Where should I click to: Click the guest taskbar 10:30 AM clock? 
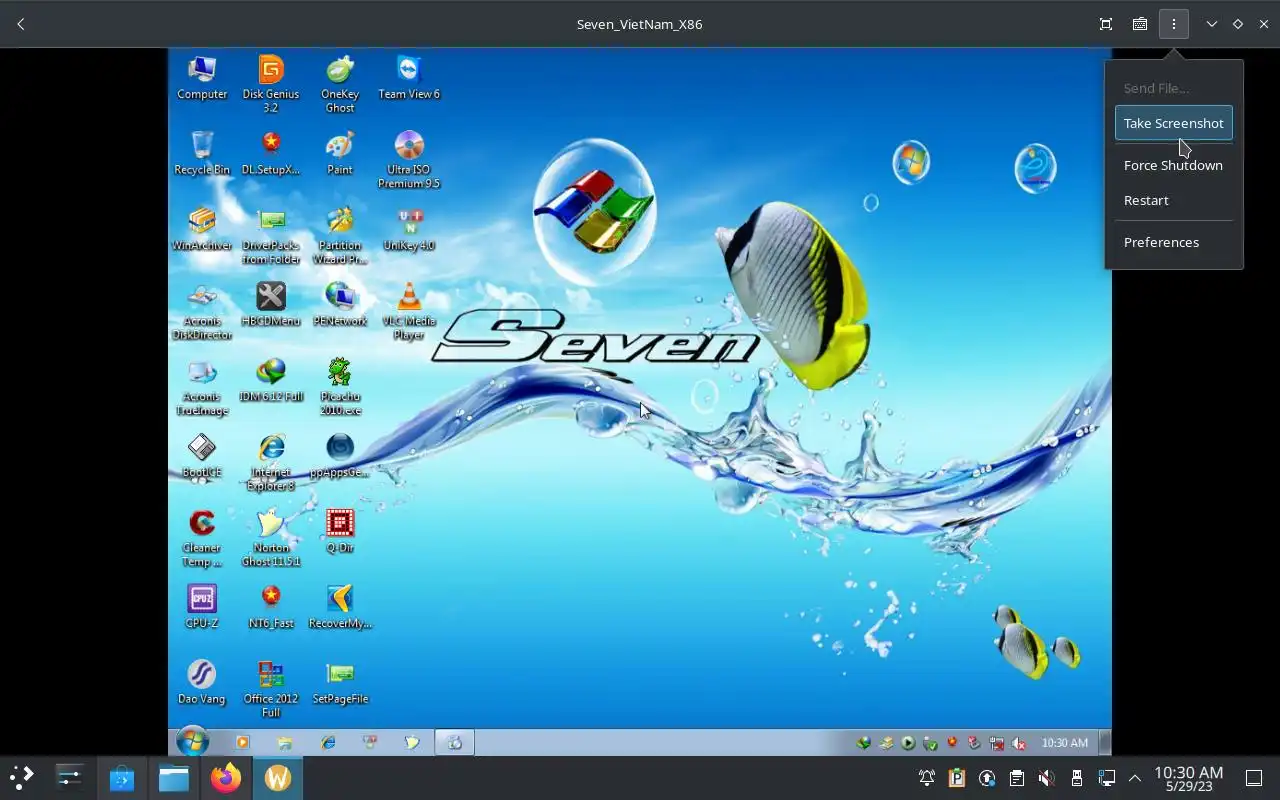1064,743
